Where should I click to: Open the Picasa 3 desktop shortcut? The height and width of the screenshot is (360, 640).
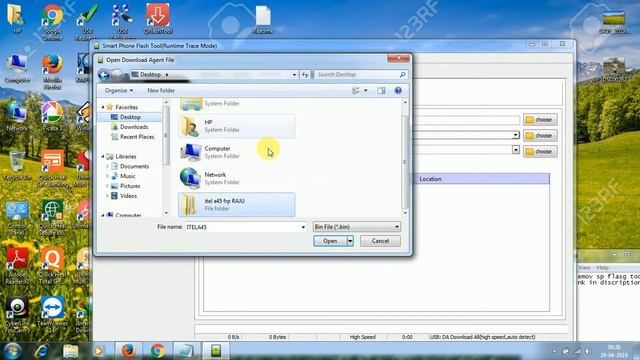point(52,116)
